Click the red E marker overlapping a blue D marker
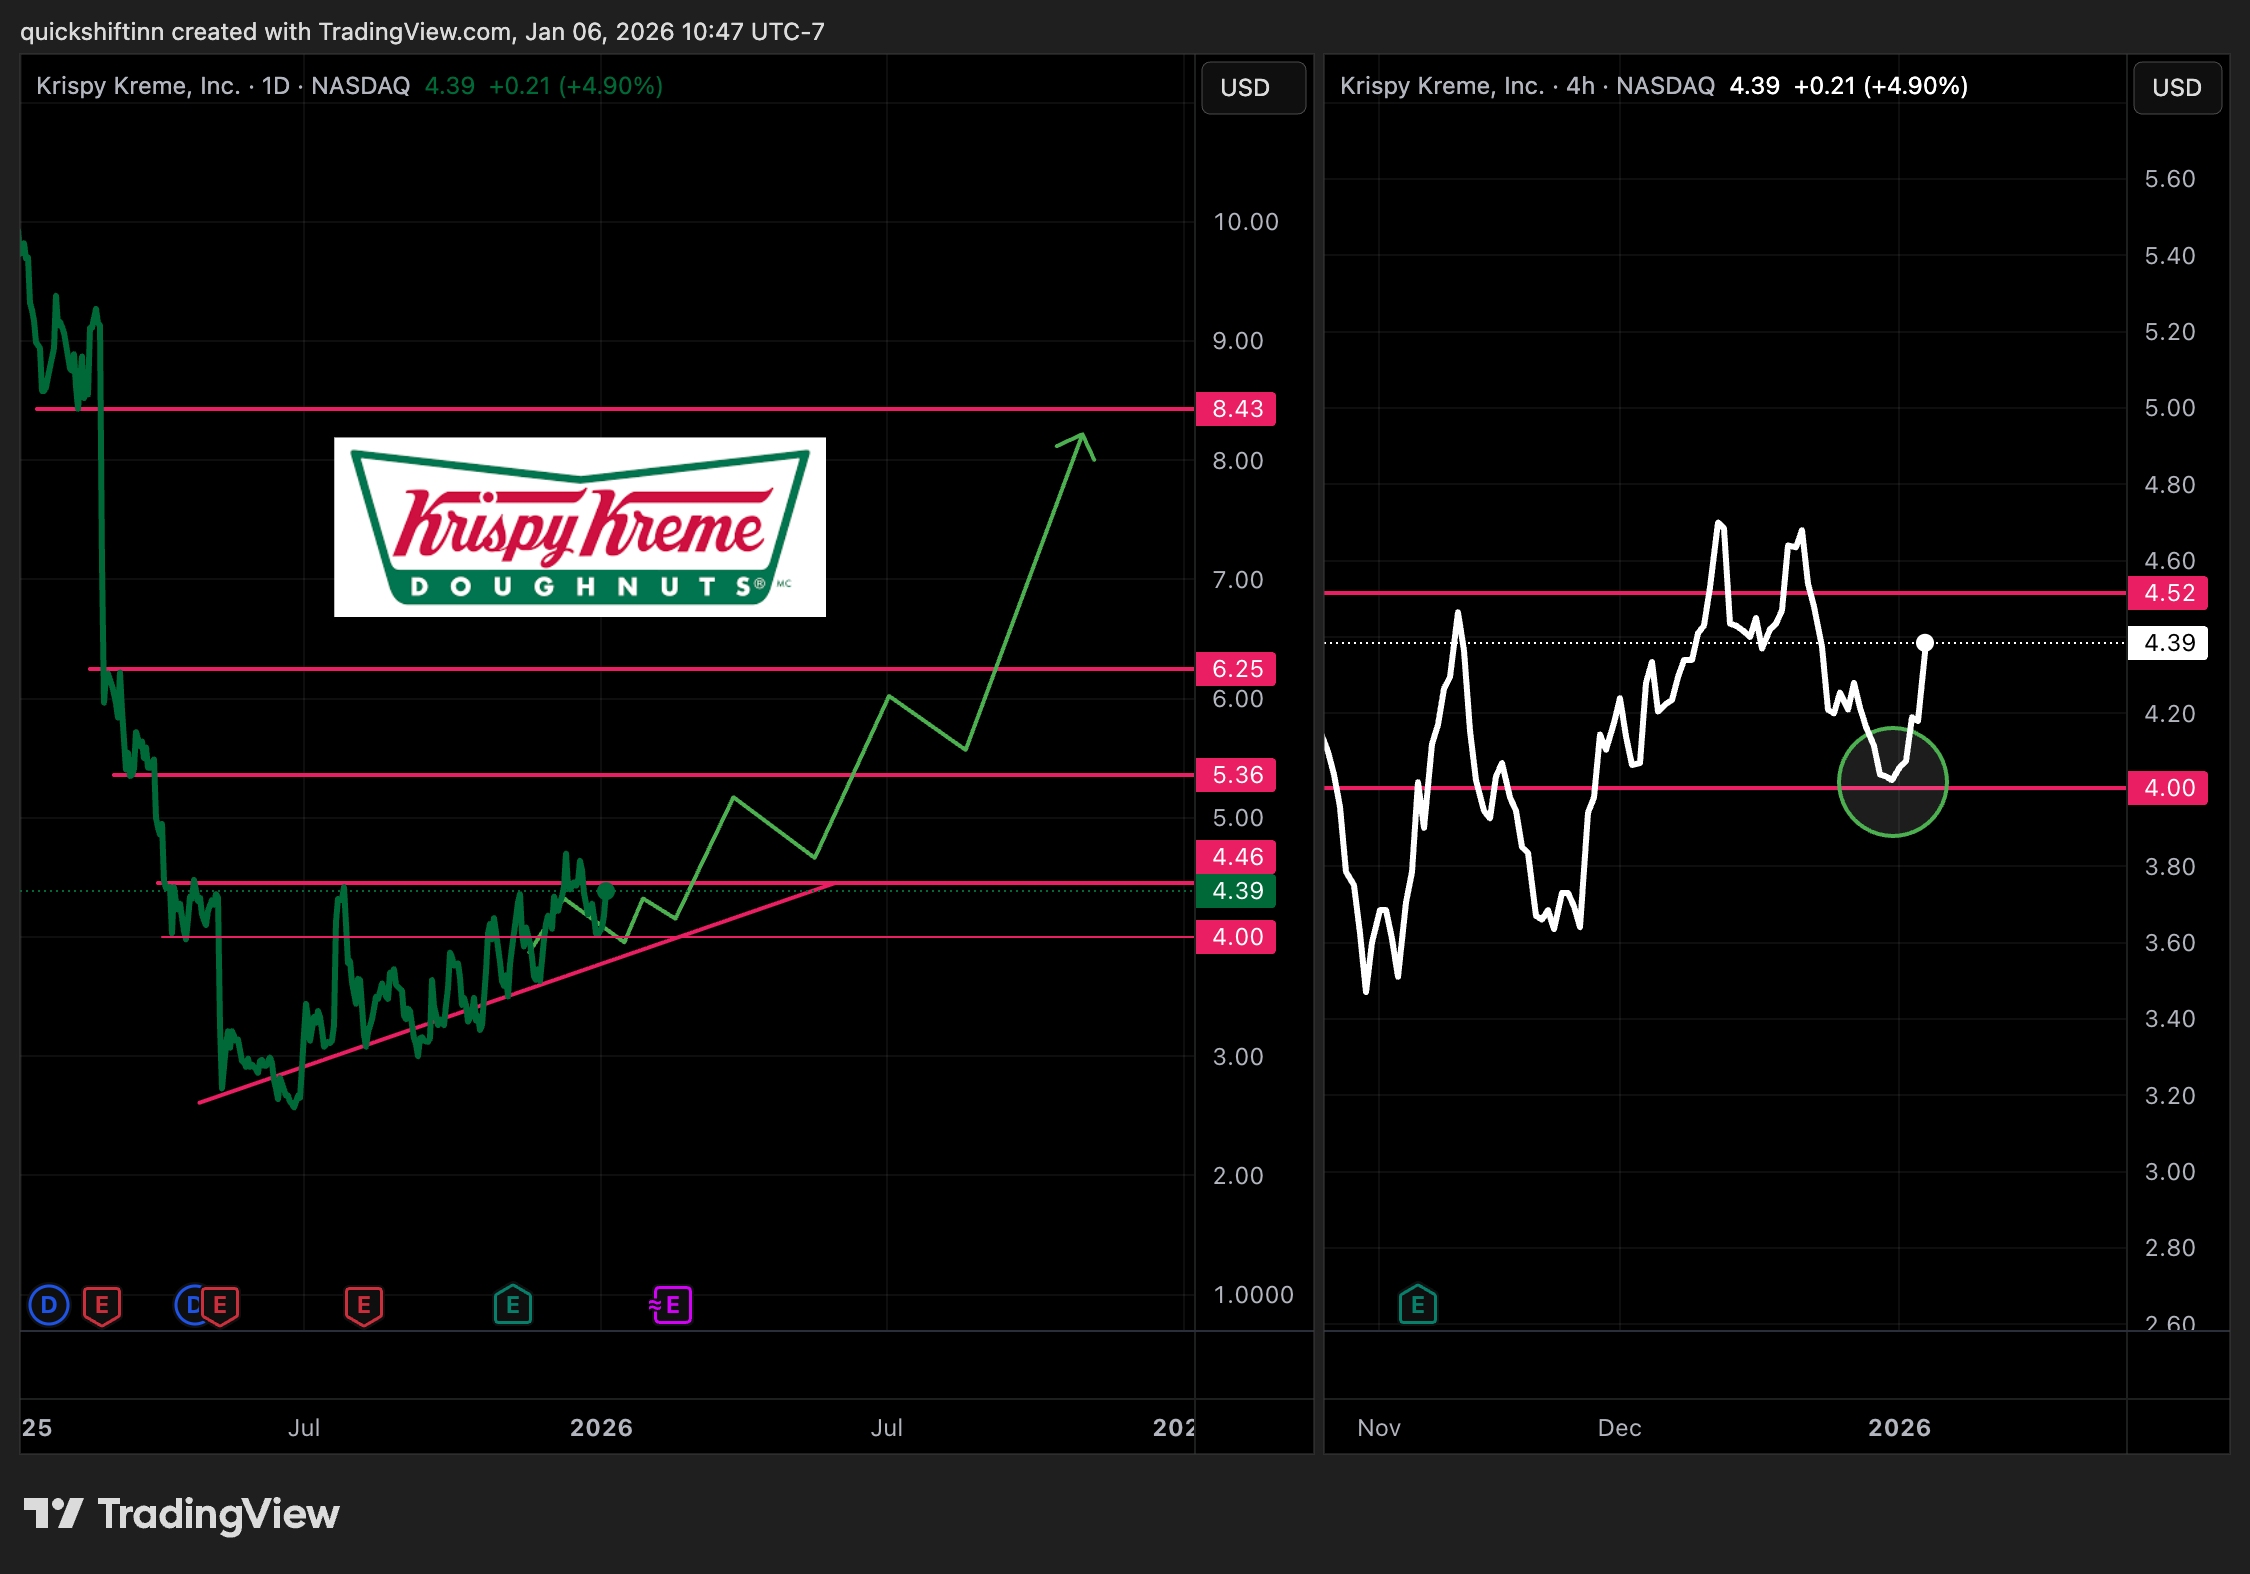The image size is (2250, 1574). tap(220, 1305)
